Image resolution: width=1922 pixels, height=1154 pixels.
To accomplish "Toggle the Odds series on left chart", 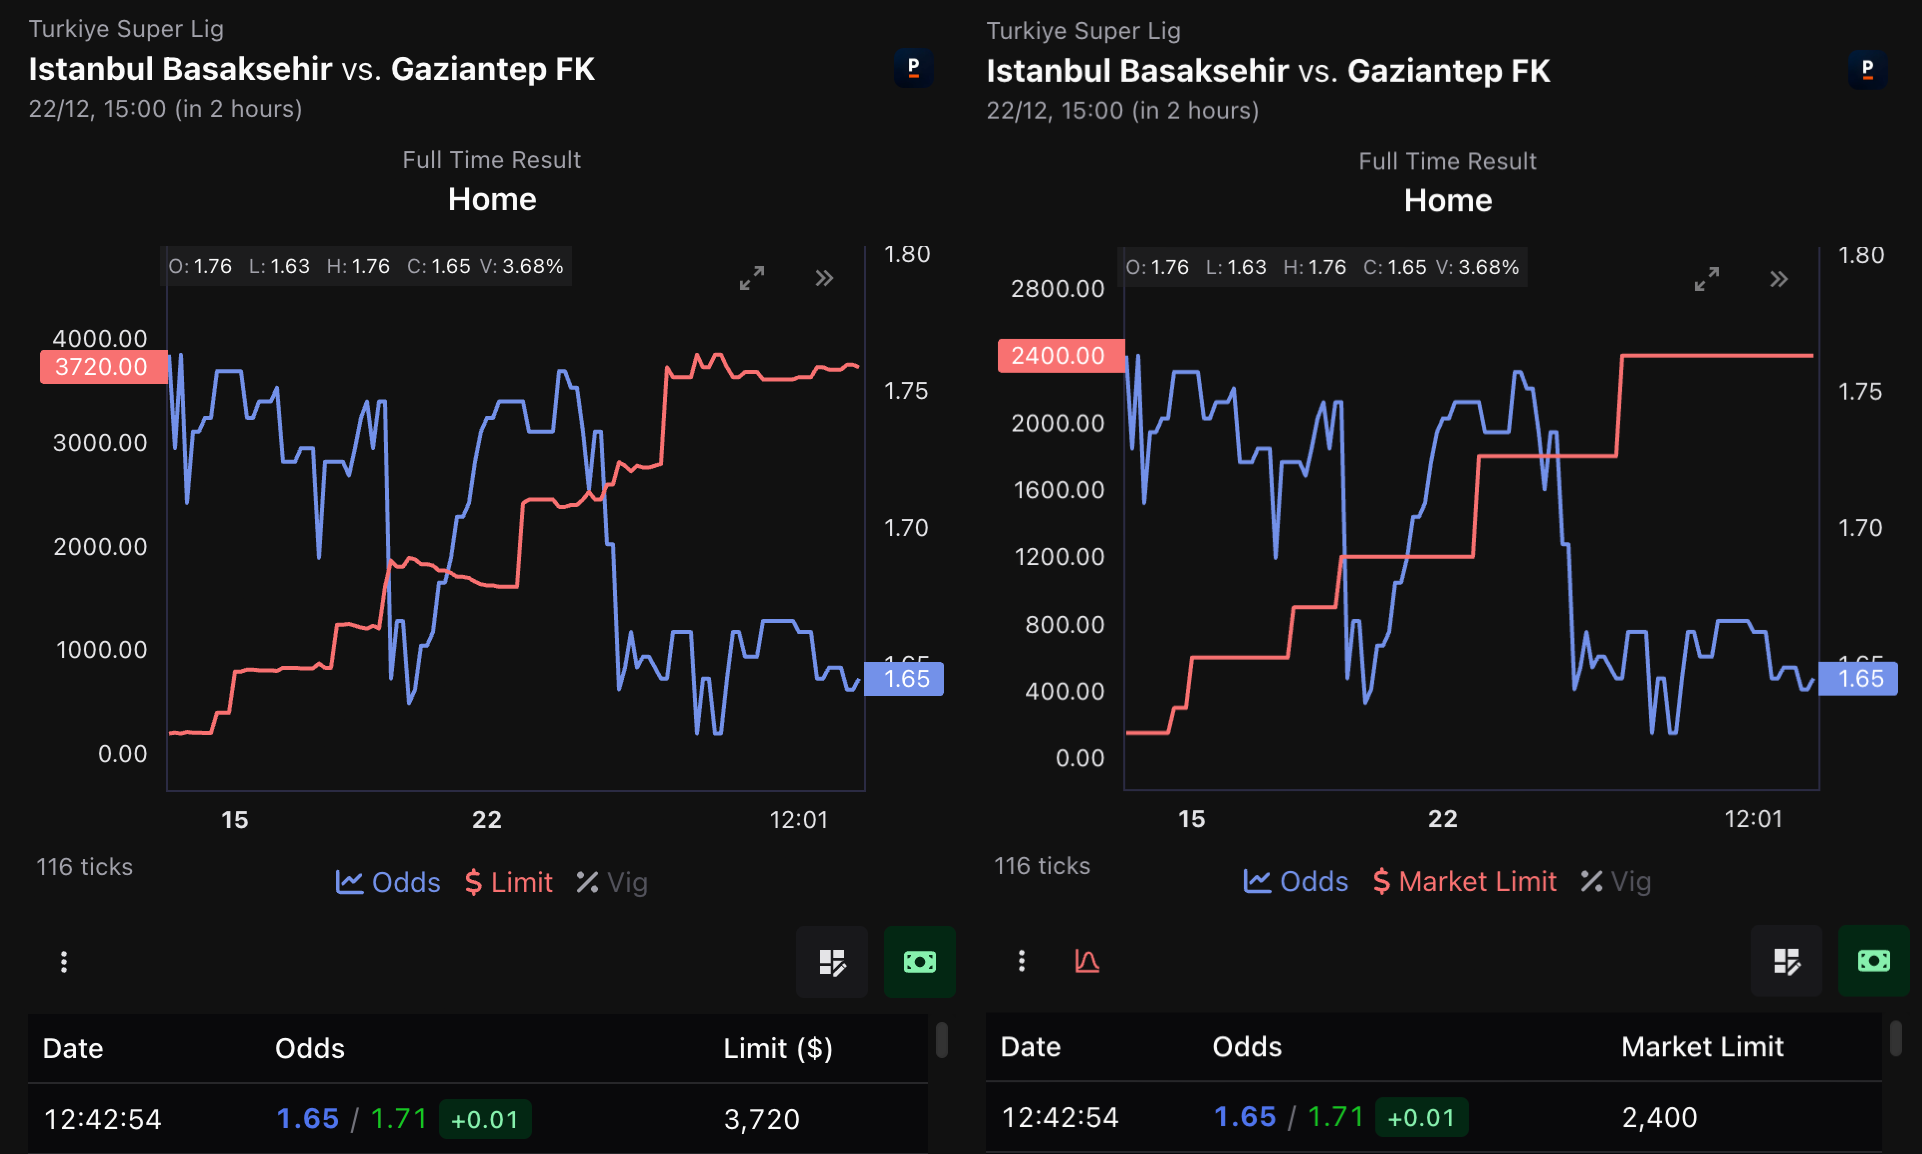I will pyautogui.click(x=388, y=882).
